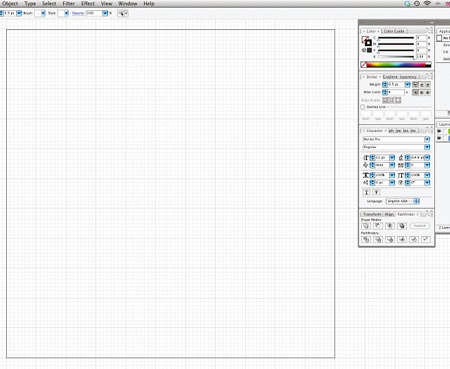Switch to the Align tab

(x=389, y=214)
